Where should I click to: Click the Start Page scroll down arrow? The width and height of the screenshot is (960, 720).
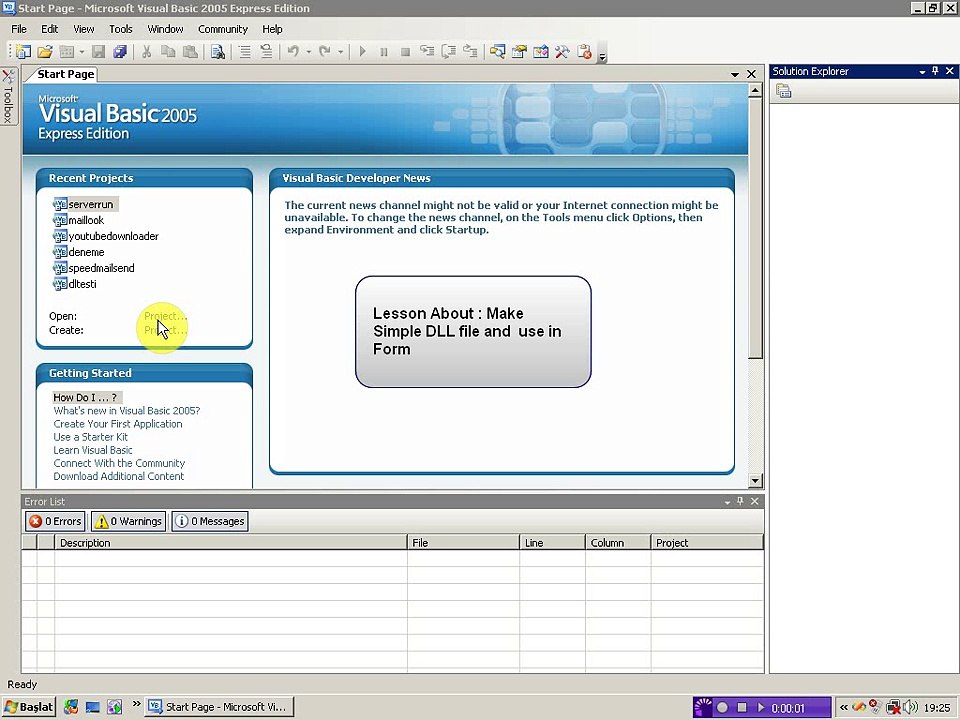tap(756, 481)
